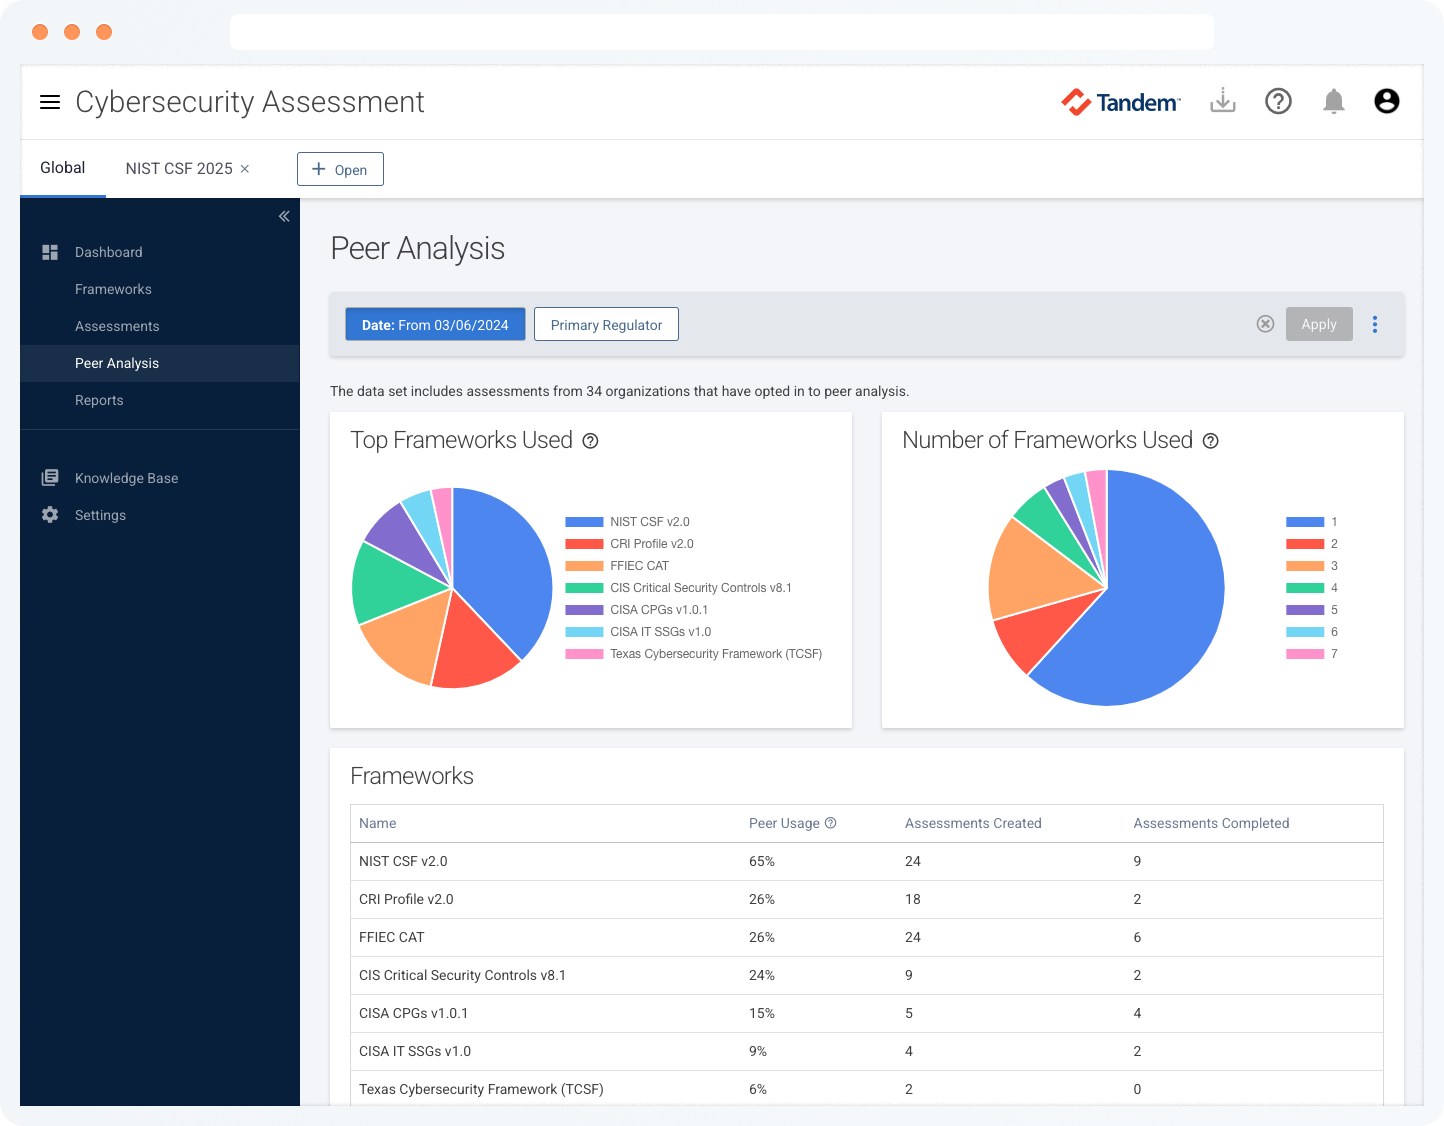Image resolution: width=1444 pixels, height=1126 pixels.
Task: Open help via question mark icon
Action: pyautogui.click(x=1278, y=101)
